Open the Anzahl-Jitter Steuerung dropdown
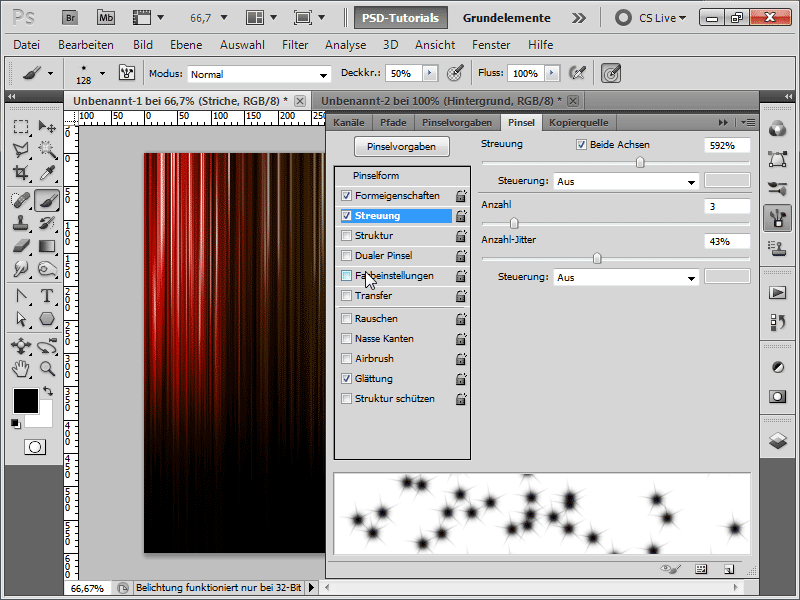The image size is (800, 600). [626, 278]
